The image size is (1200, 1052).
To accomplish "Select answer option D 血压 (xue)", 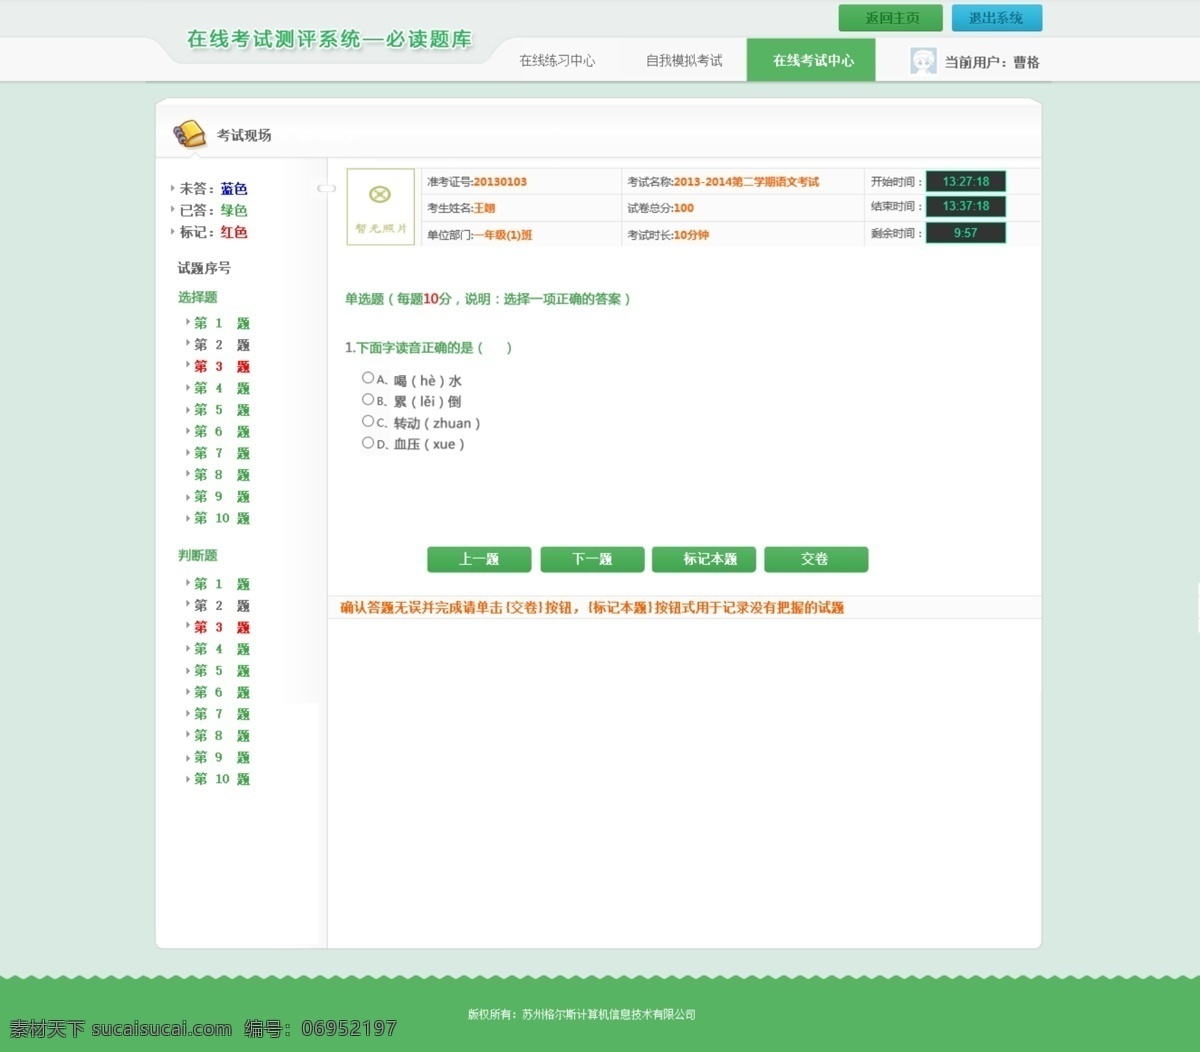I will click(x=368, y=443).
